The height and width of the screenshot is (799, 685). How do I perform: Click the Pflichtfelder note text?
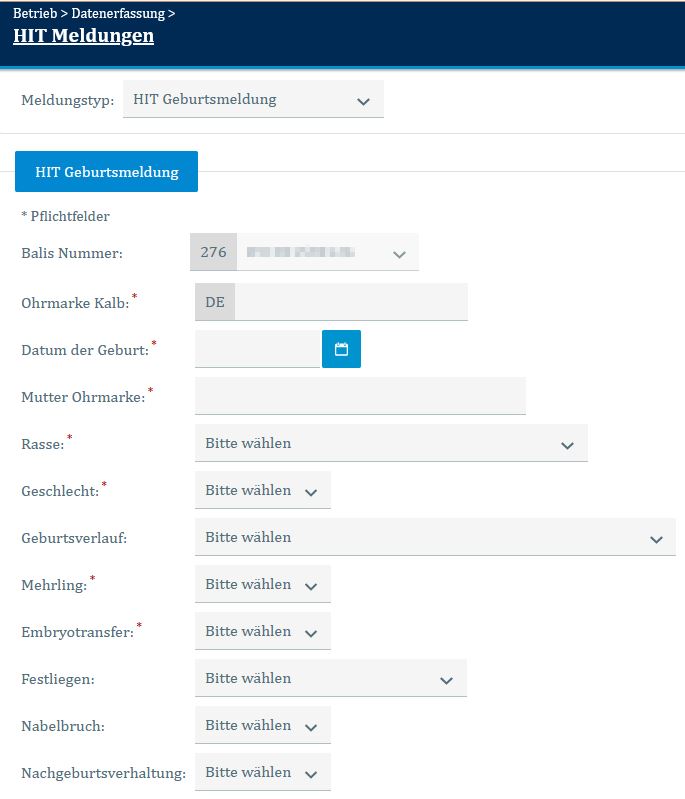[65, 216]
